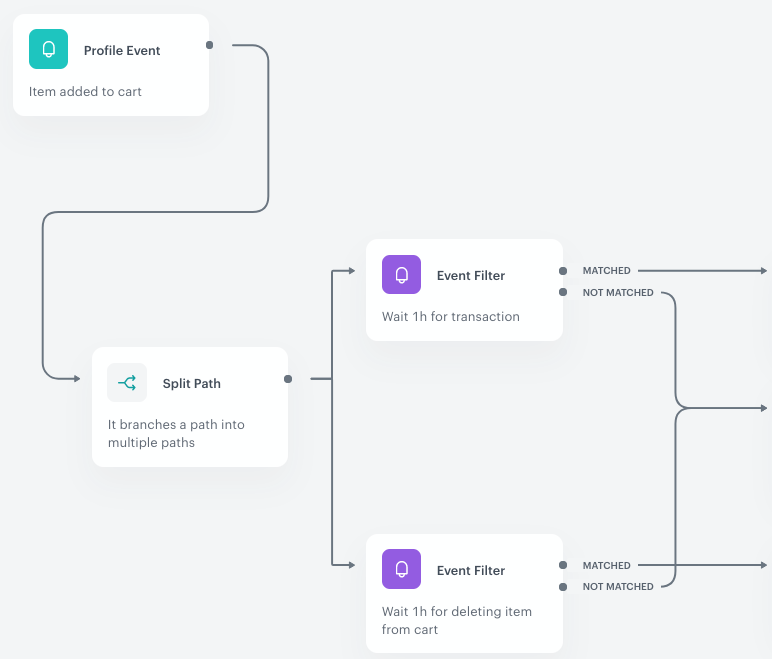Click the Event Filter title above the transaction wait
The width and height of the screenshot is (772, 659).
(x=471, y=276)
